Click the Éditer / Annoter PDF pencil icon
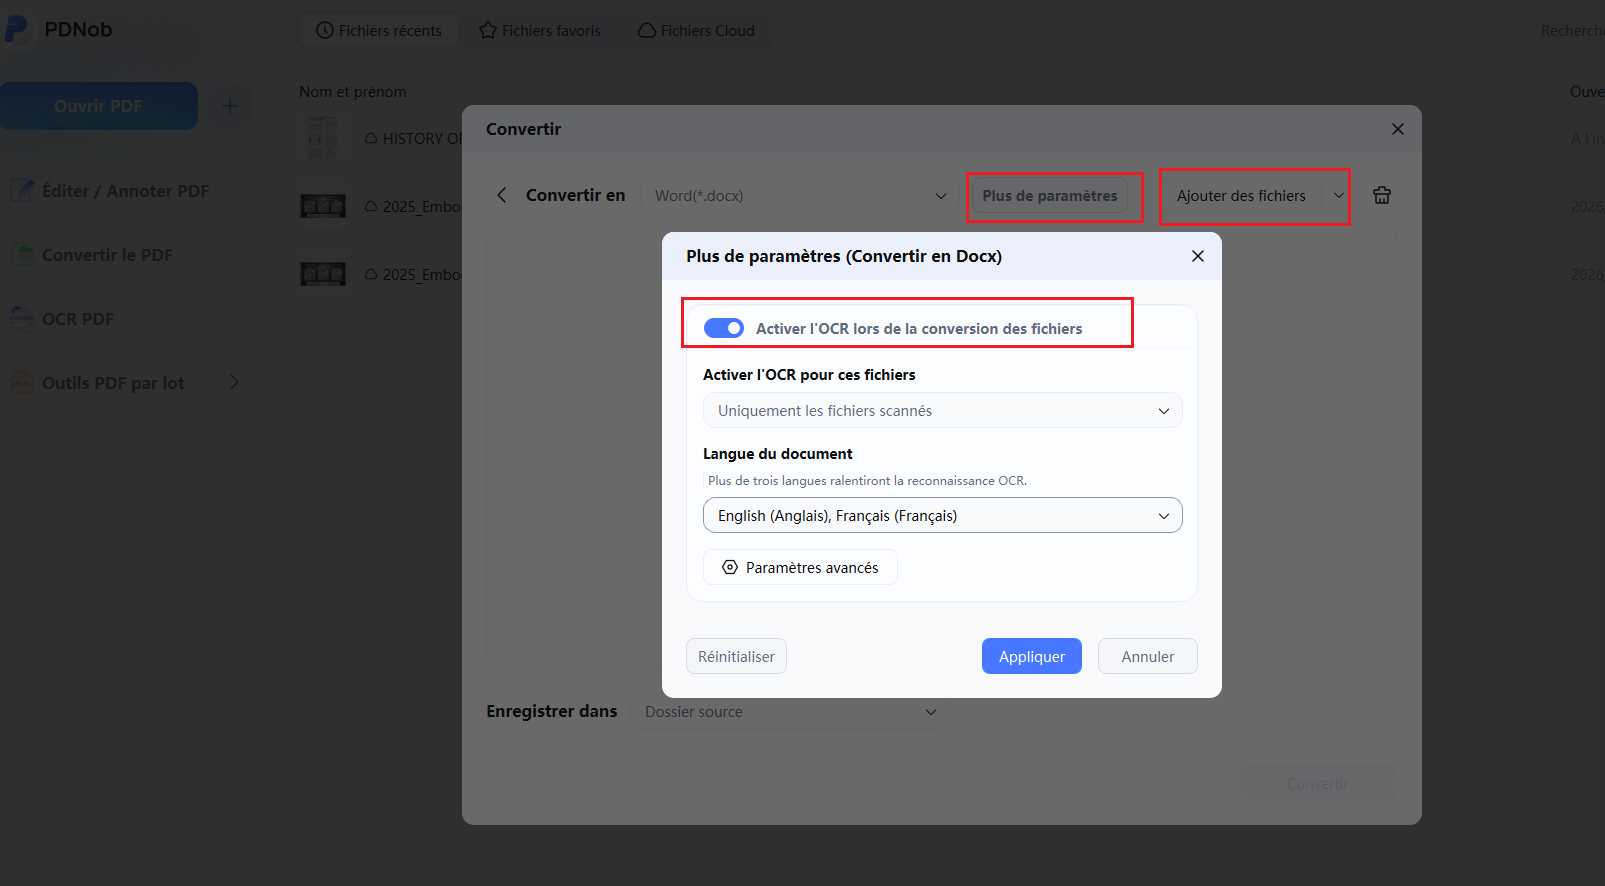 [22, 190]
